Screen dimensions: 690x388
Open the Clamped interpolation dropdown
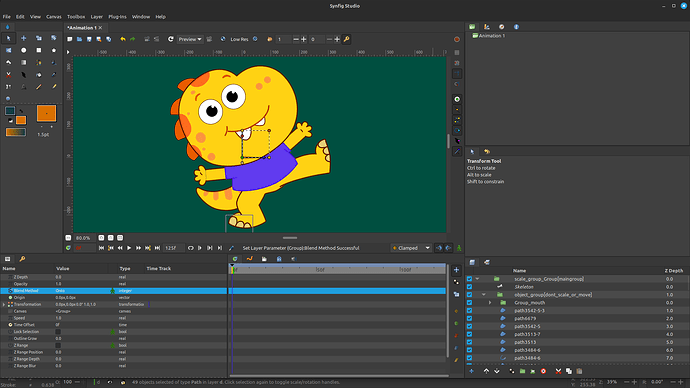(411, 248)
